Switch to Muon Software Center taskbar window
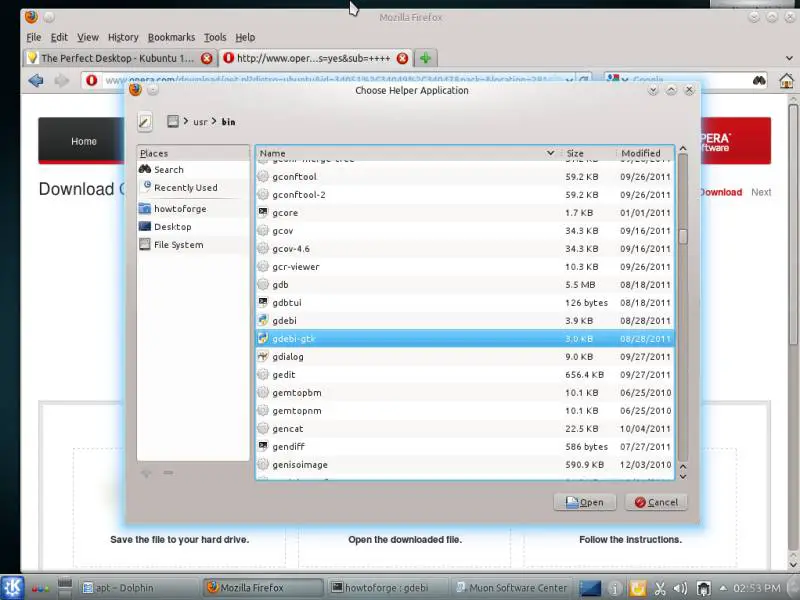800x600 pixels. point(512,588)
